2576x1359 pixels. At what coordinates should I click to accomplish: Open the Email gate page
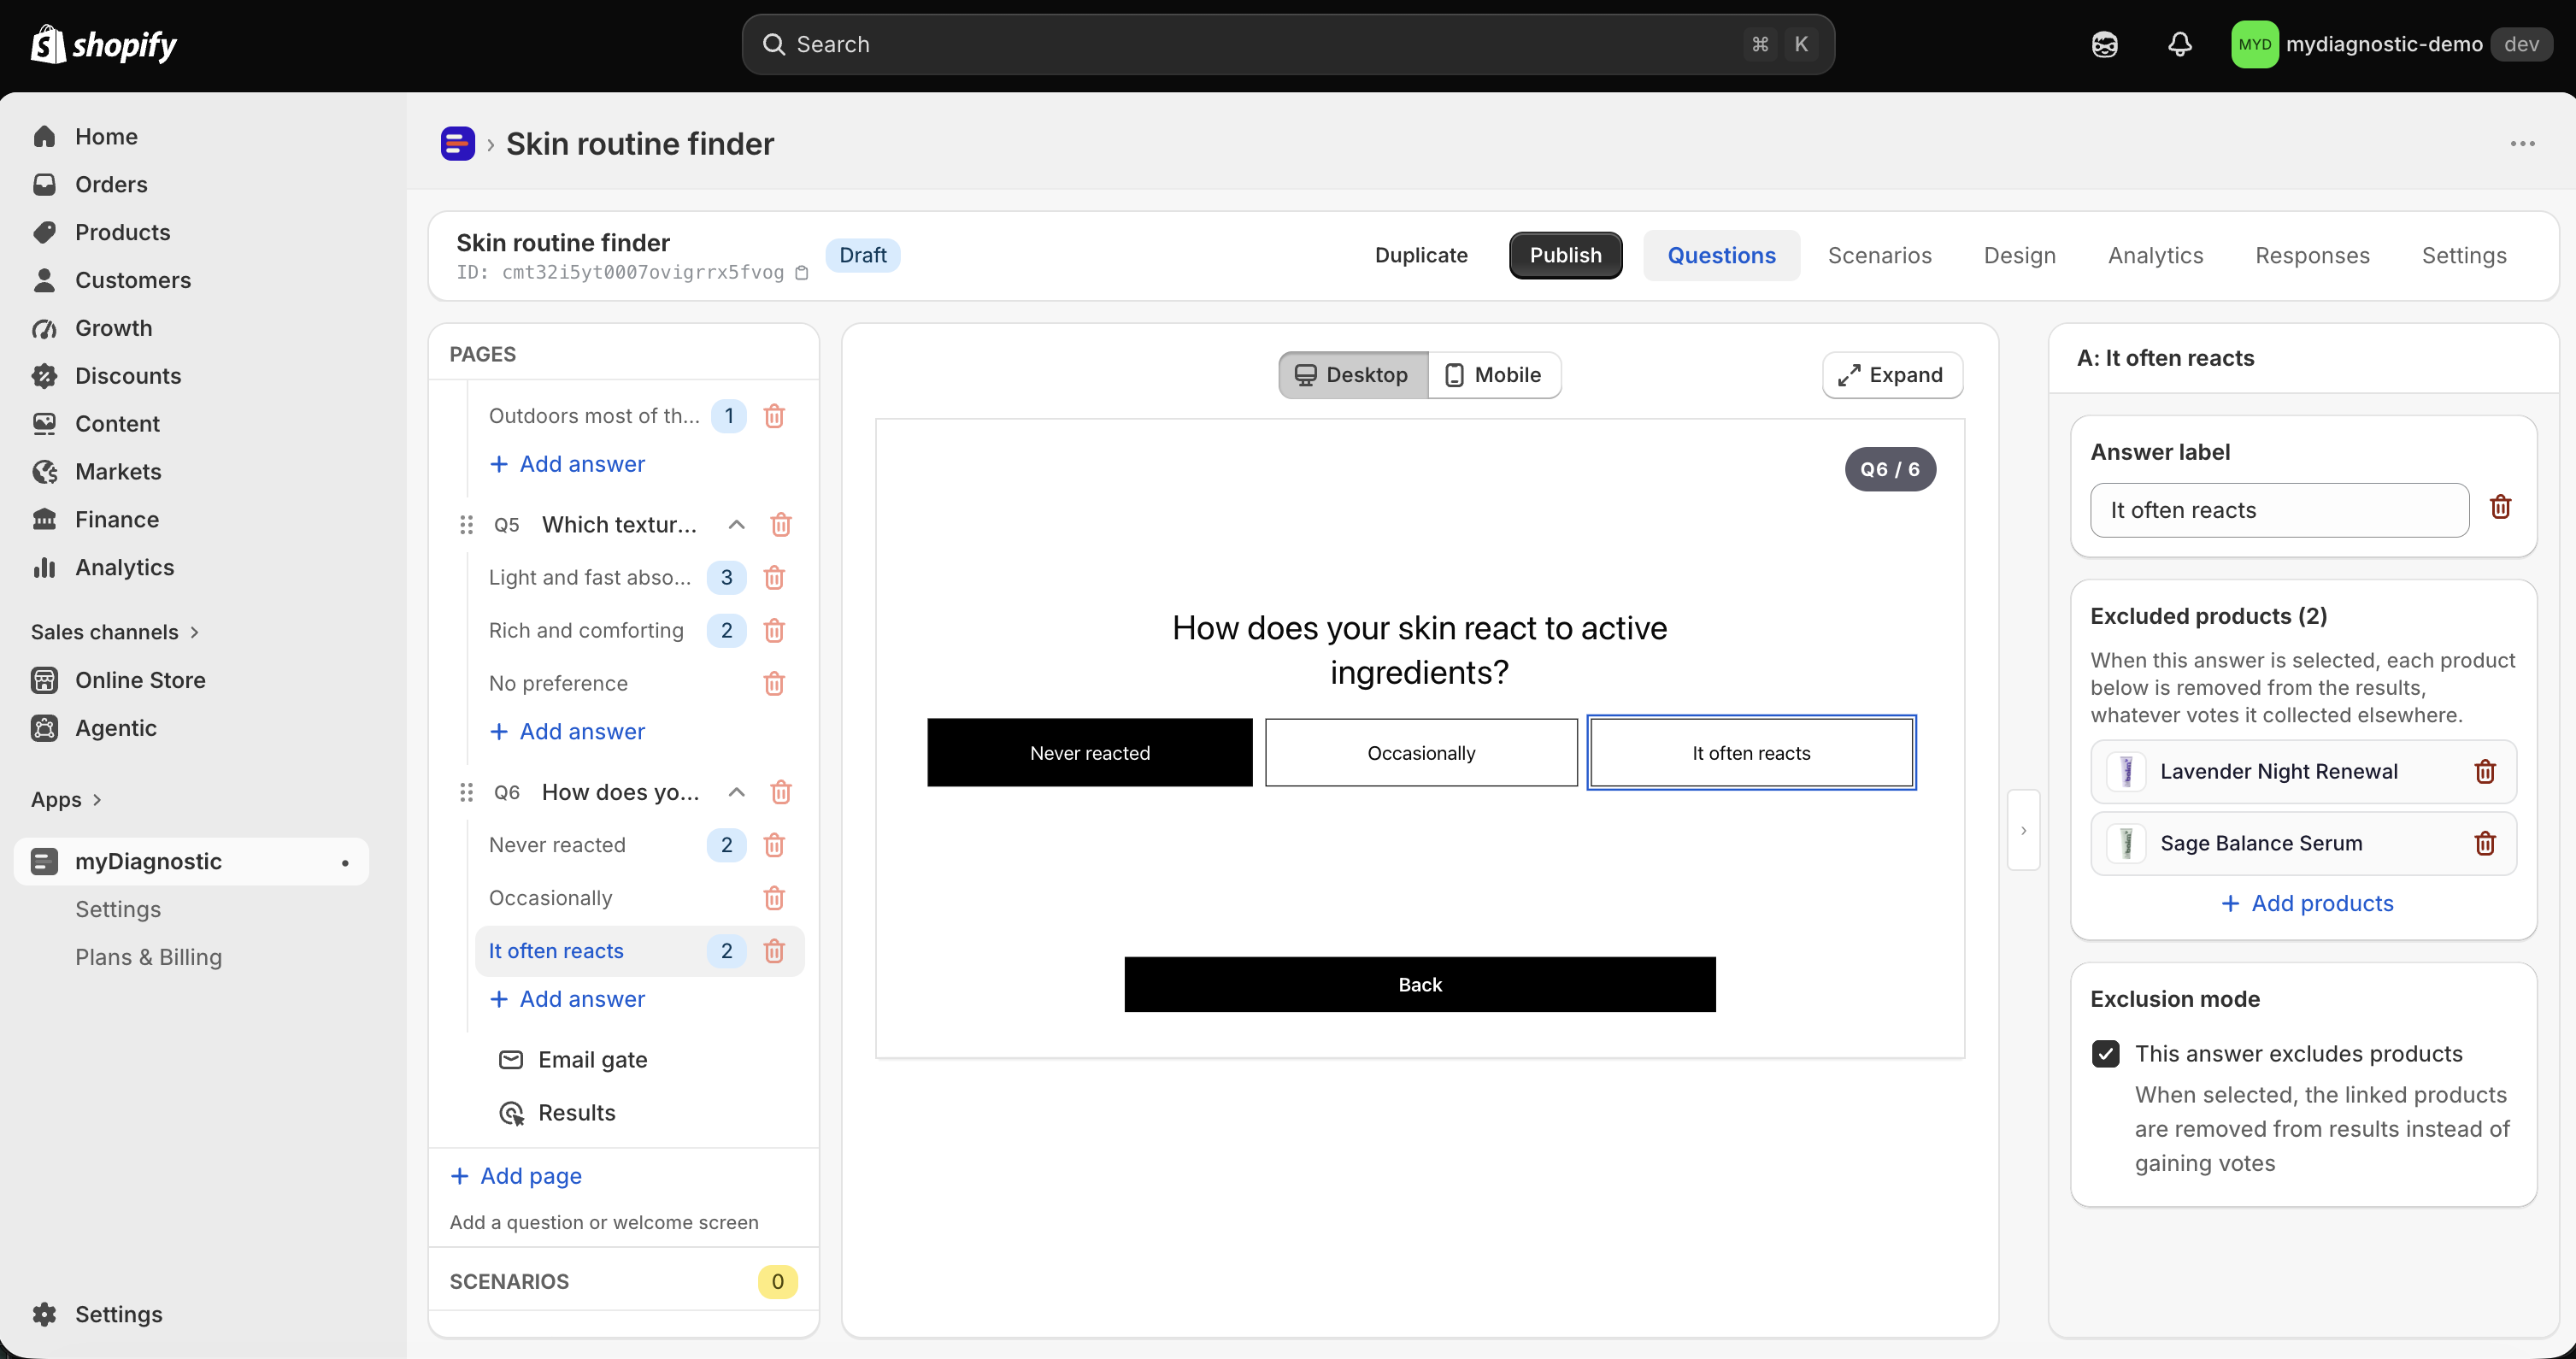pos(573,1060)
